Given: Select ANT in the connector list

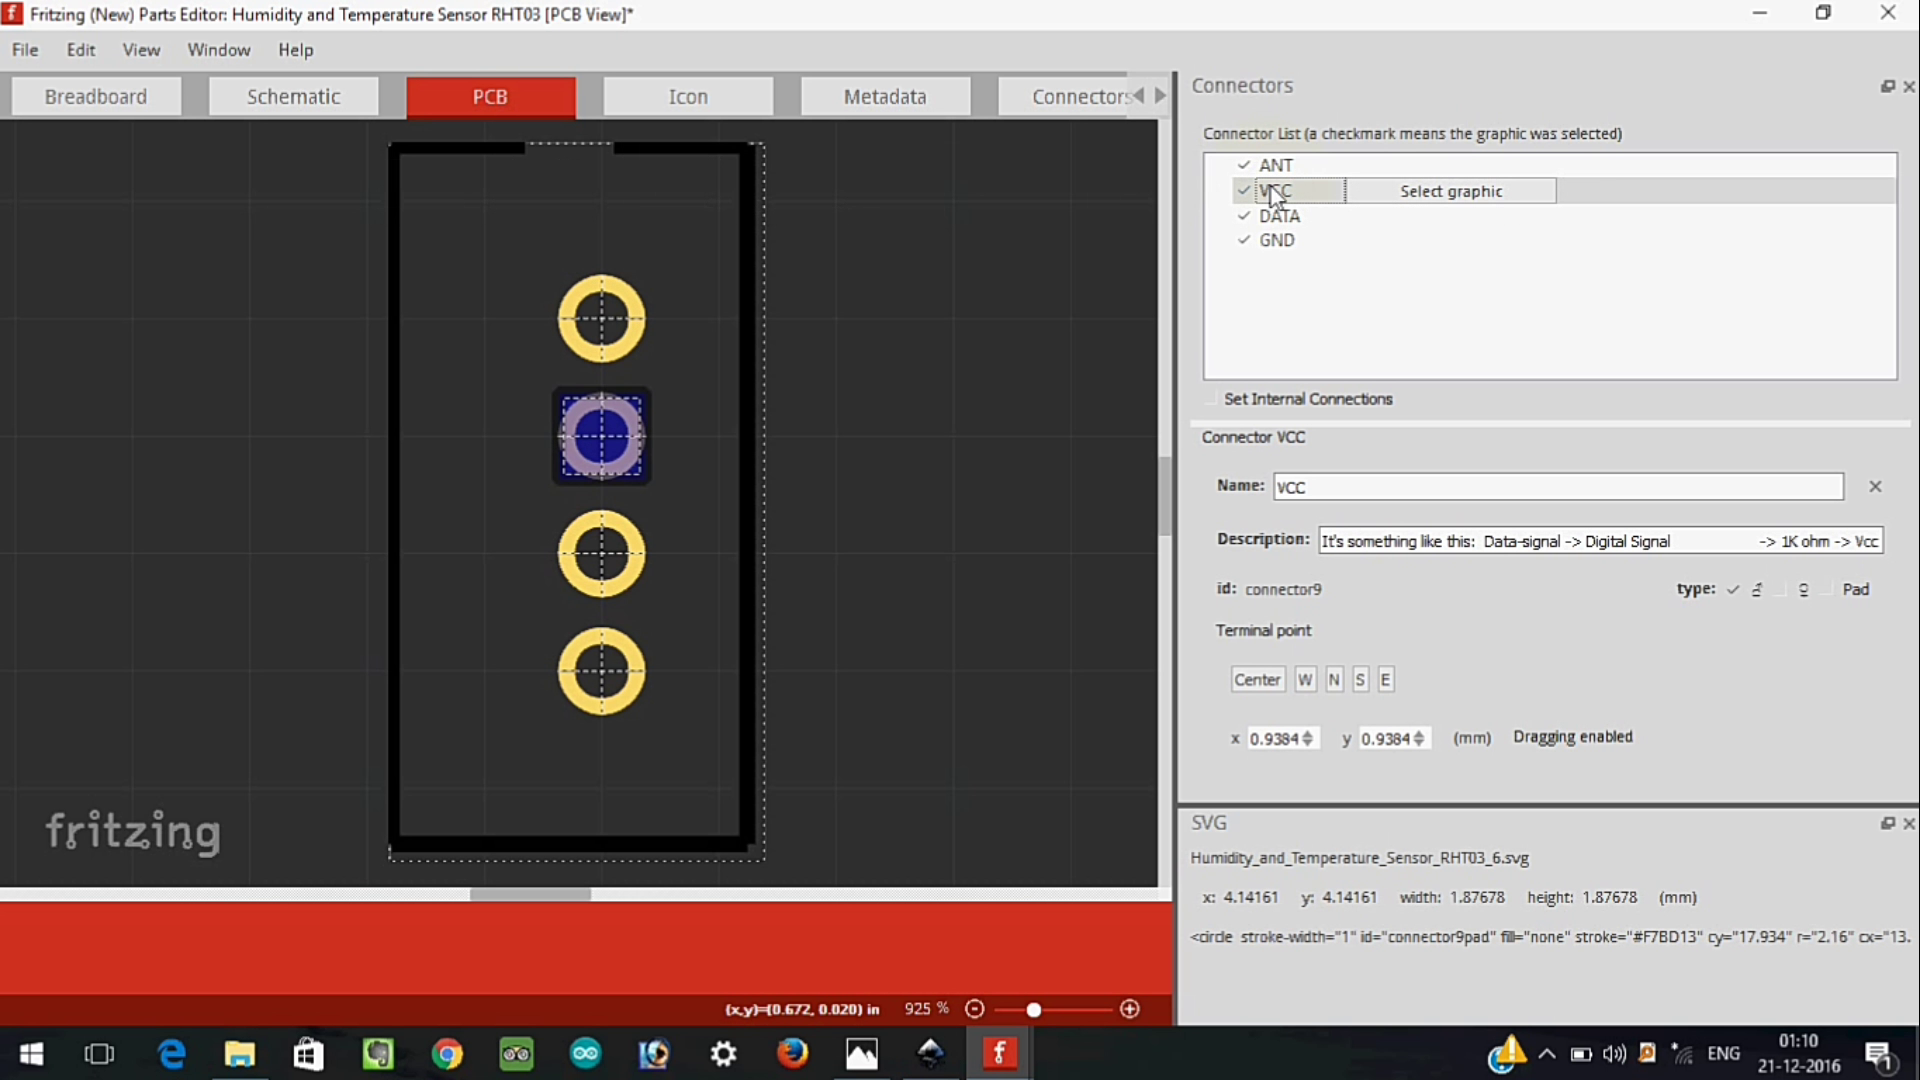Looking at the screenshot, I should 1276,165.
